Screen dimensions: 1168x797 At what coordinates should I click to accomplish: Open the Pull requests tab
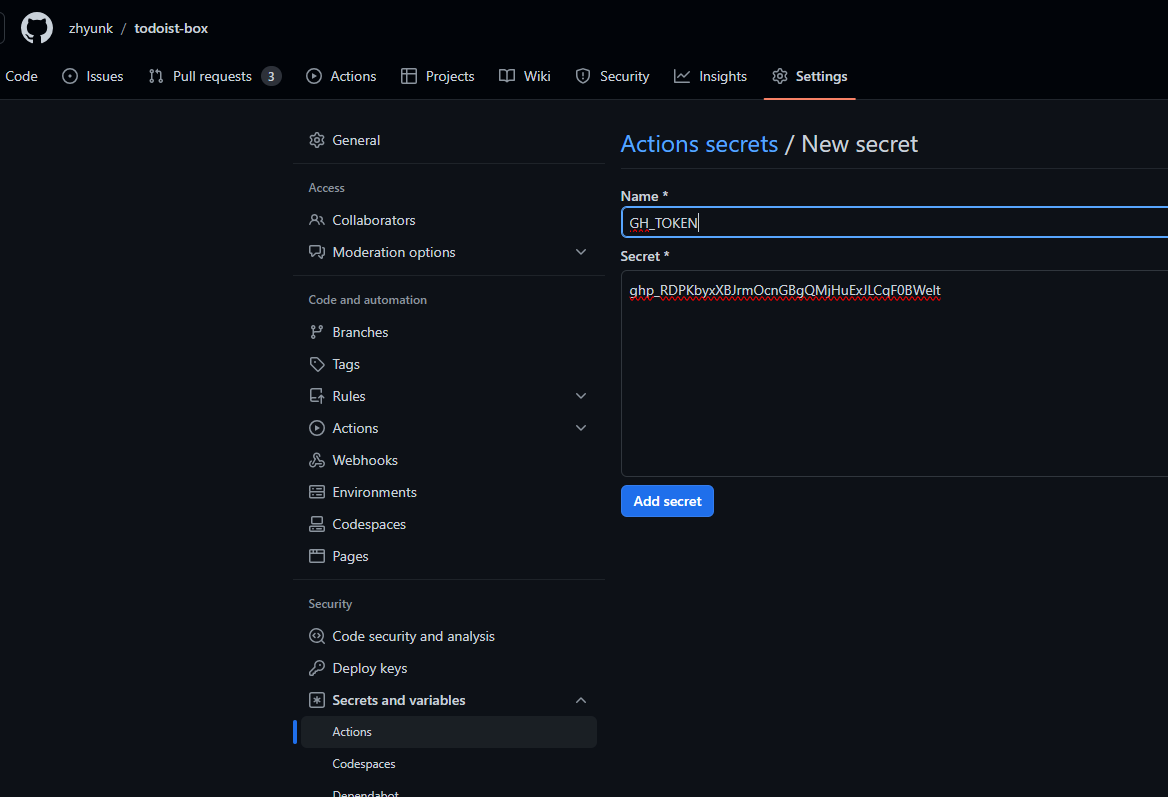215,76
